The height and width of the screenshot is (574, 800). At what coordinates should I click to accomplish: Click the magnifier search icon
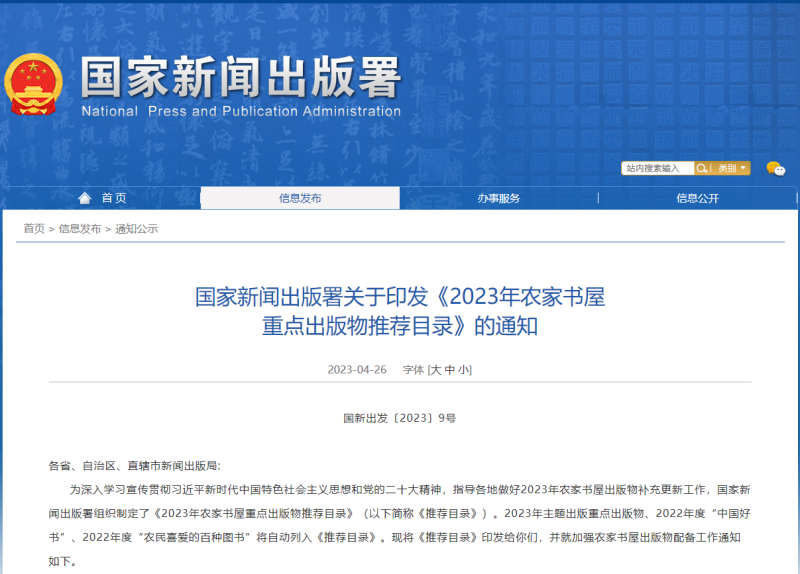tap(702, 168)
